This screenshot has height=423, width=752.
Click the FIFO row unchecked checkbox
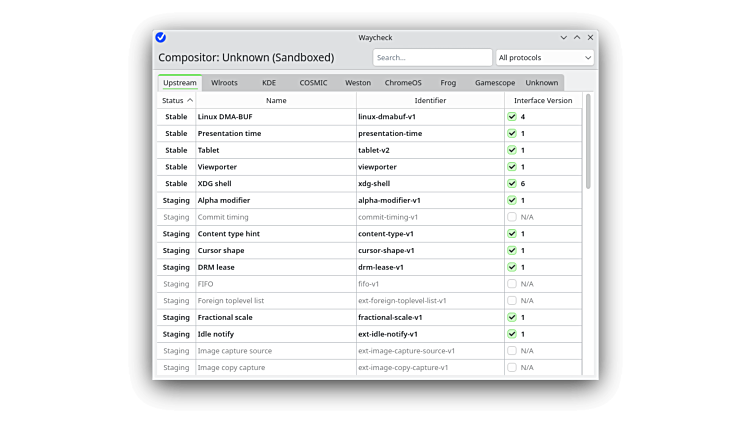pyautogui.click(x=512, y=284)
